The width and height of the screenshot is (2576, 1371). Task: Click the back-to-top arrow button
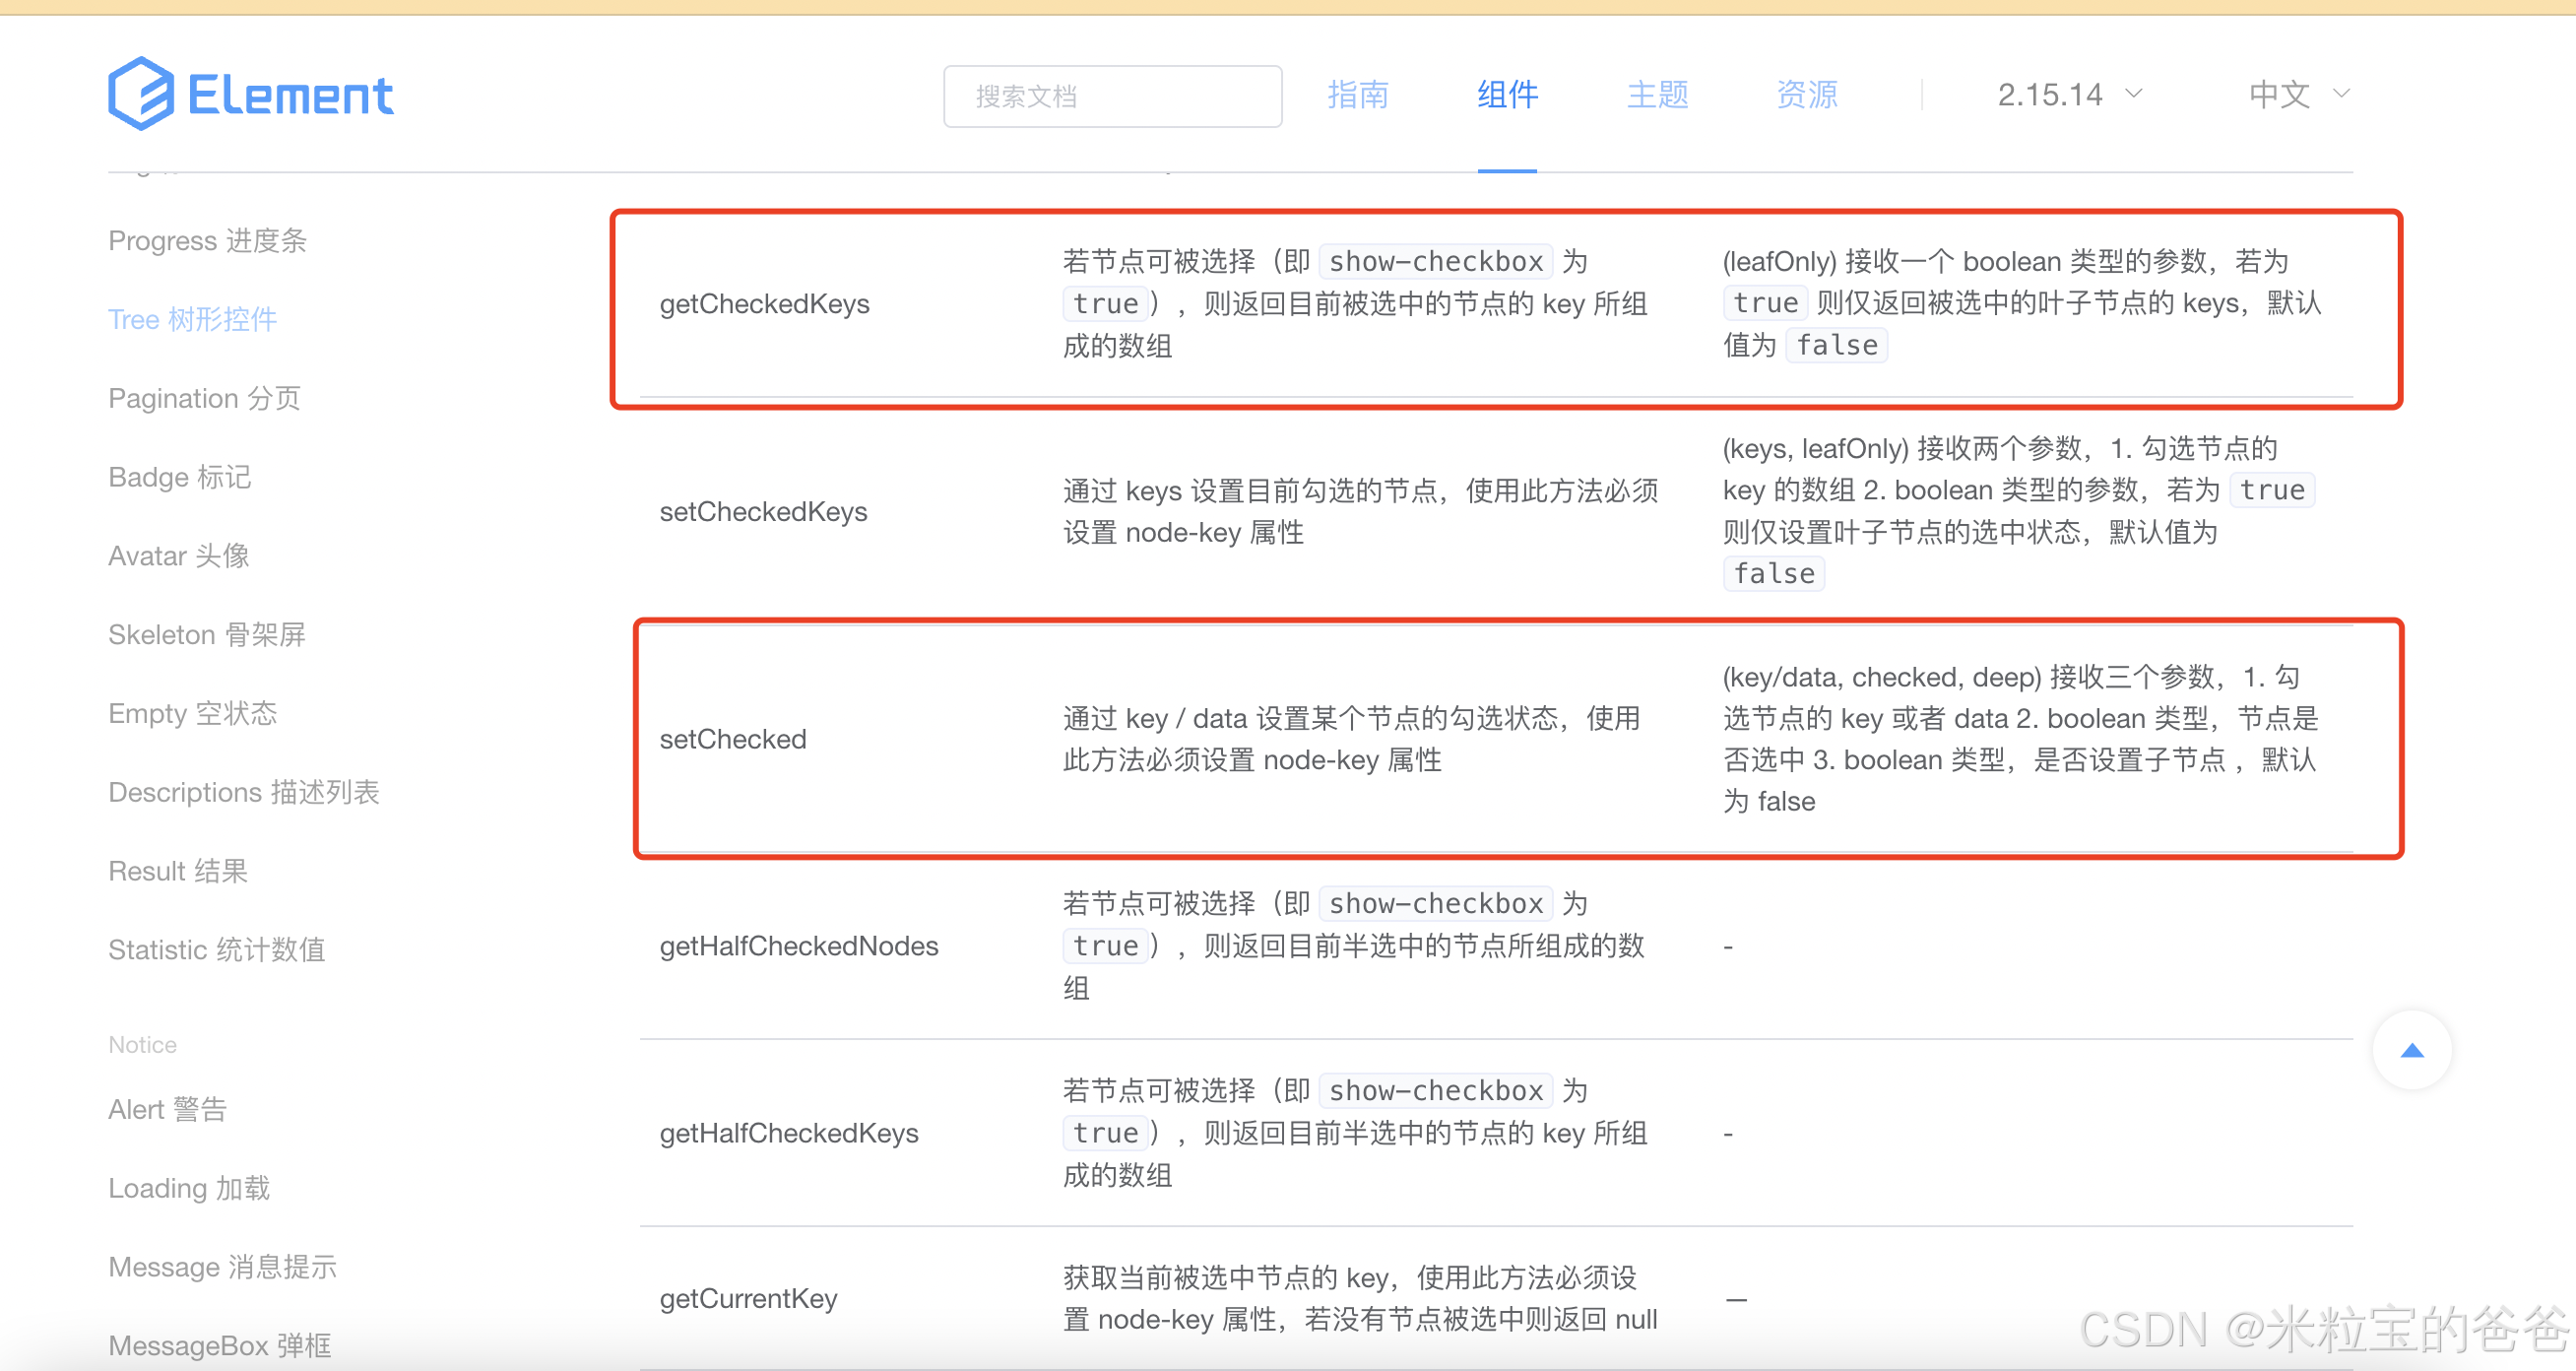2411,1050
